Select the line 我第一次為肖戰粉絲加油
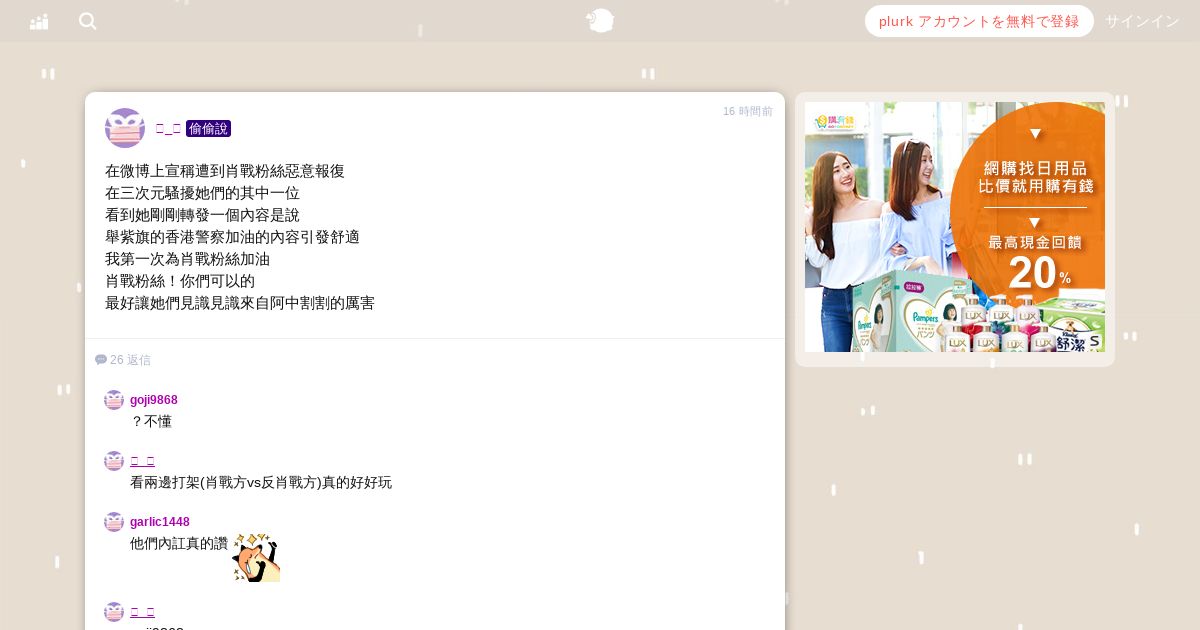This screenshot has width=1200, height=630. click(188, 259)
